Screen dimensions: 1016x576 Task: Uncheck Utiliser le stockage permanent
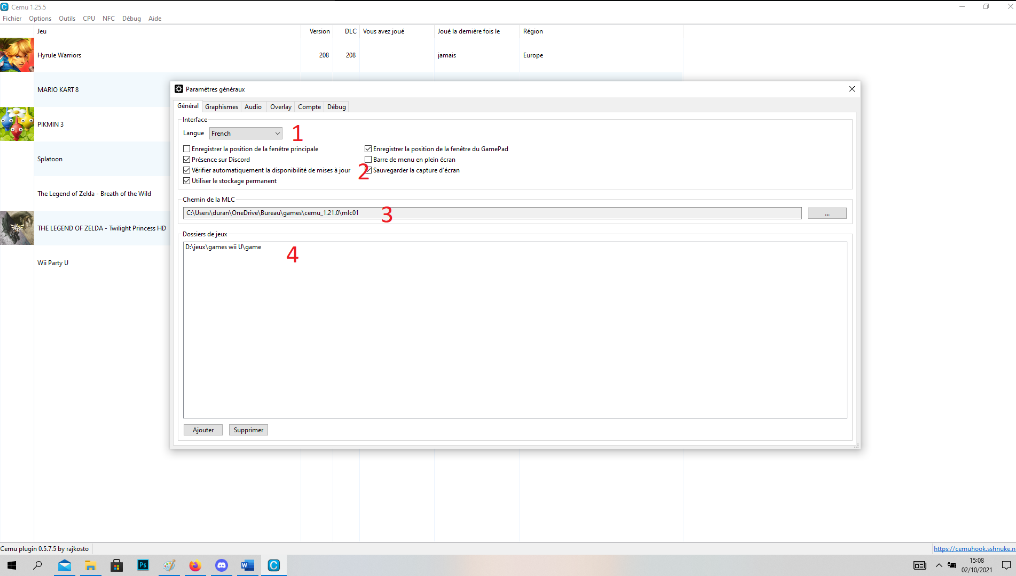tap(187, 181)
